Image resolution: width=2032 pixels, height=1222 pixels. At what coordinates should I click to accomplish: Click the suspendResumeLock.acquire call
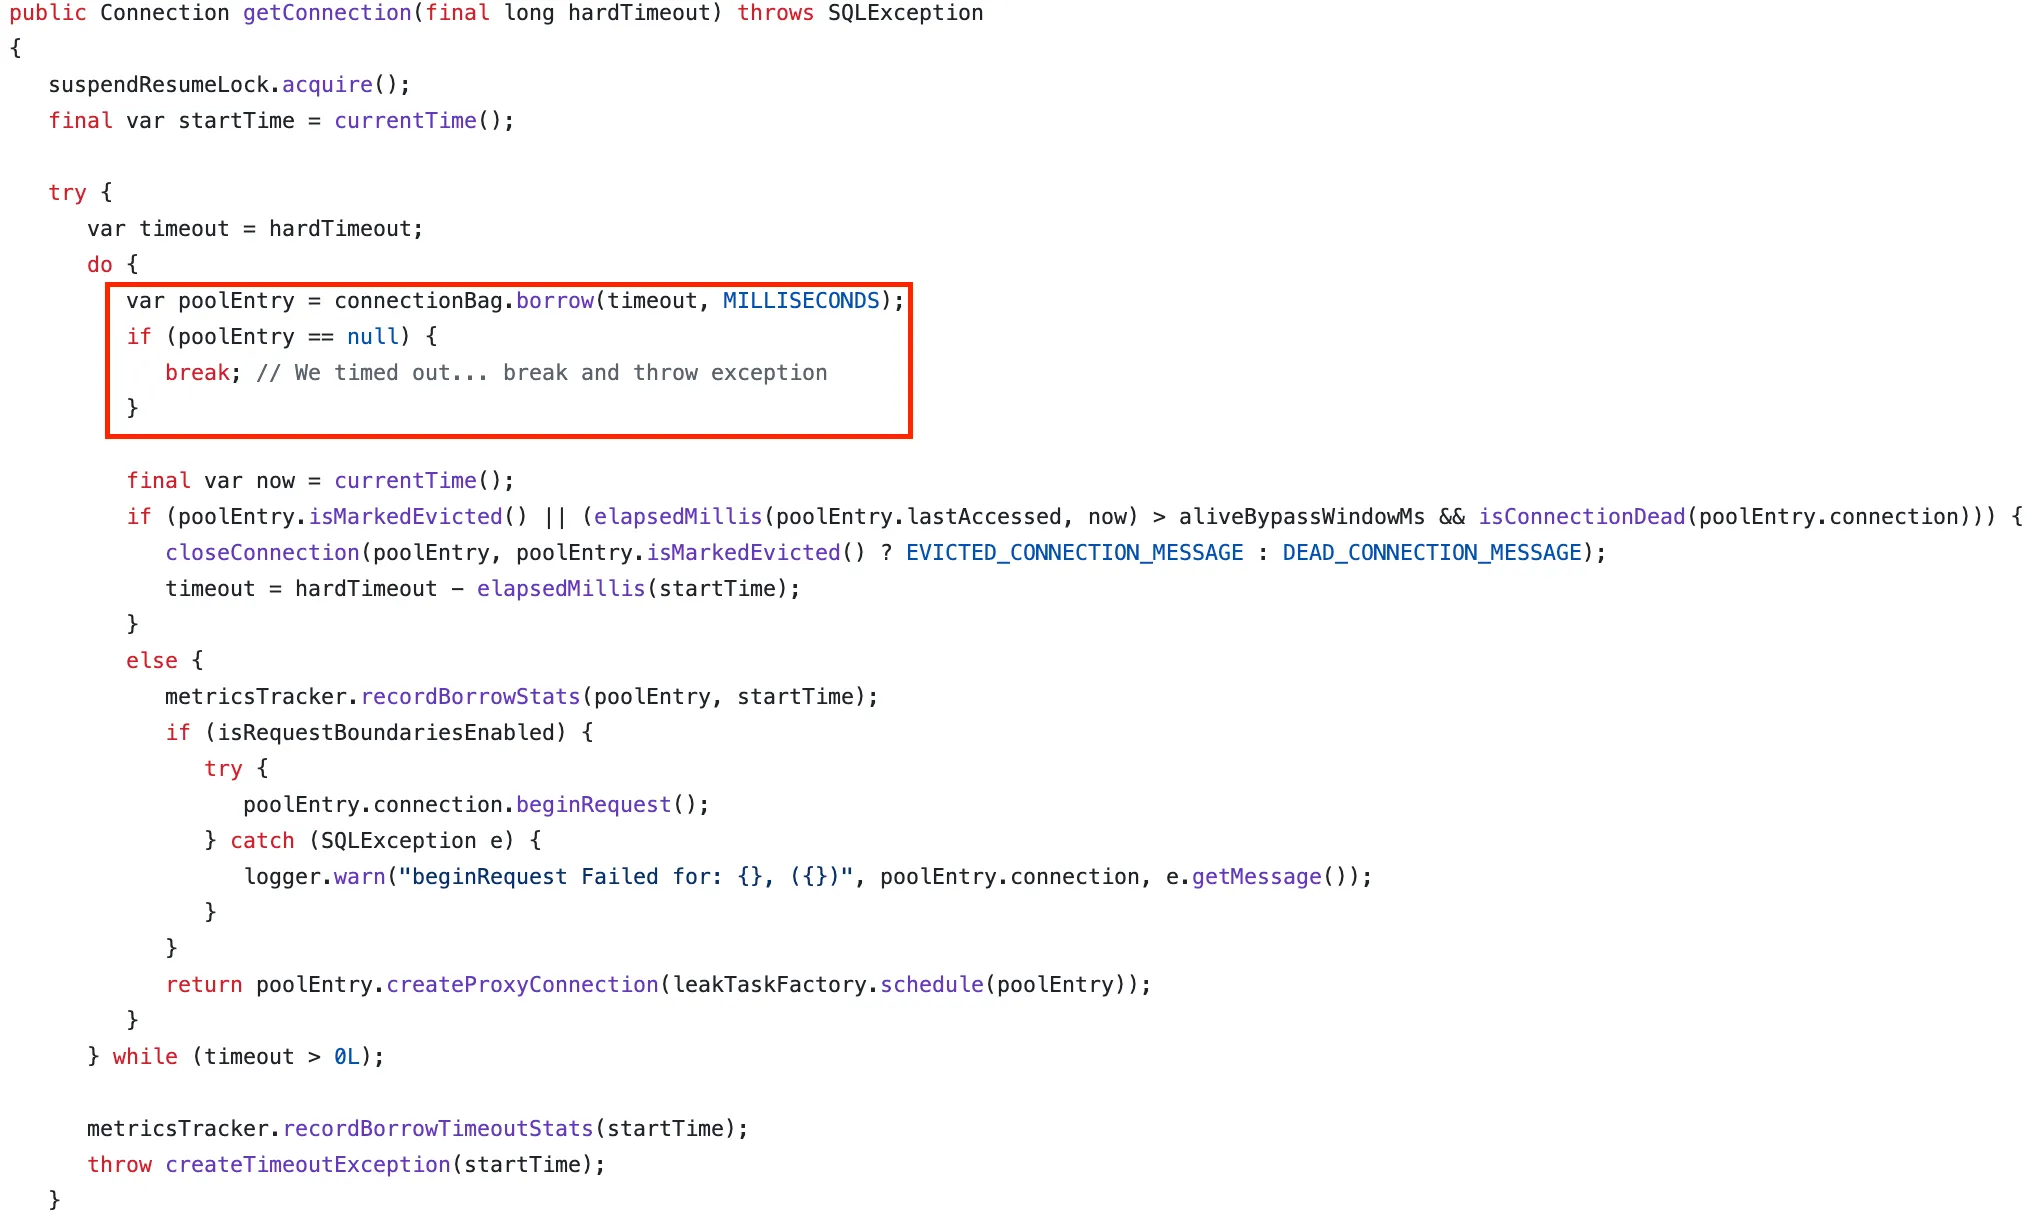327,85
